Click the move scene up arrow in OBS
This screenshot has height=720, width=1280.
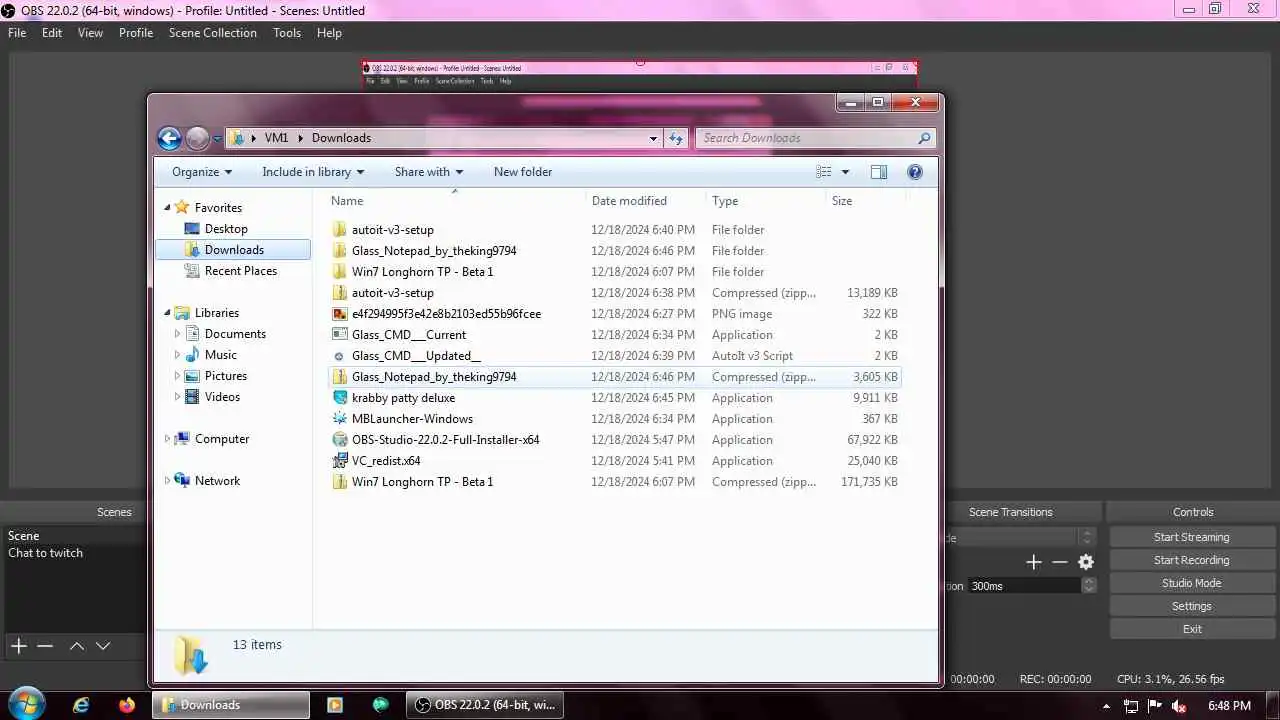pyautogui.click(x=77, y=646)
